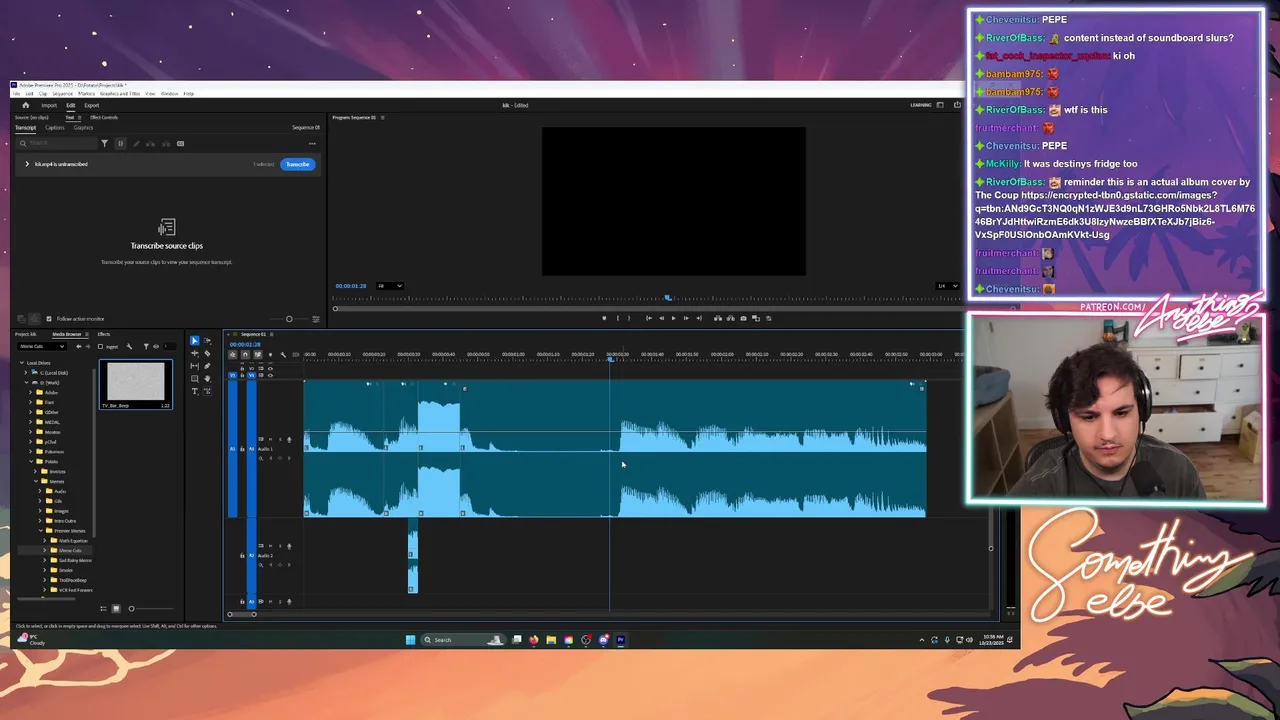Adjust Media Browser thumbnail size slider
The image size is (1280, 720).
click(131, 608)
